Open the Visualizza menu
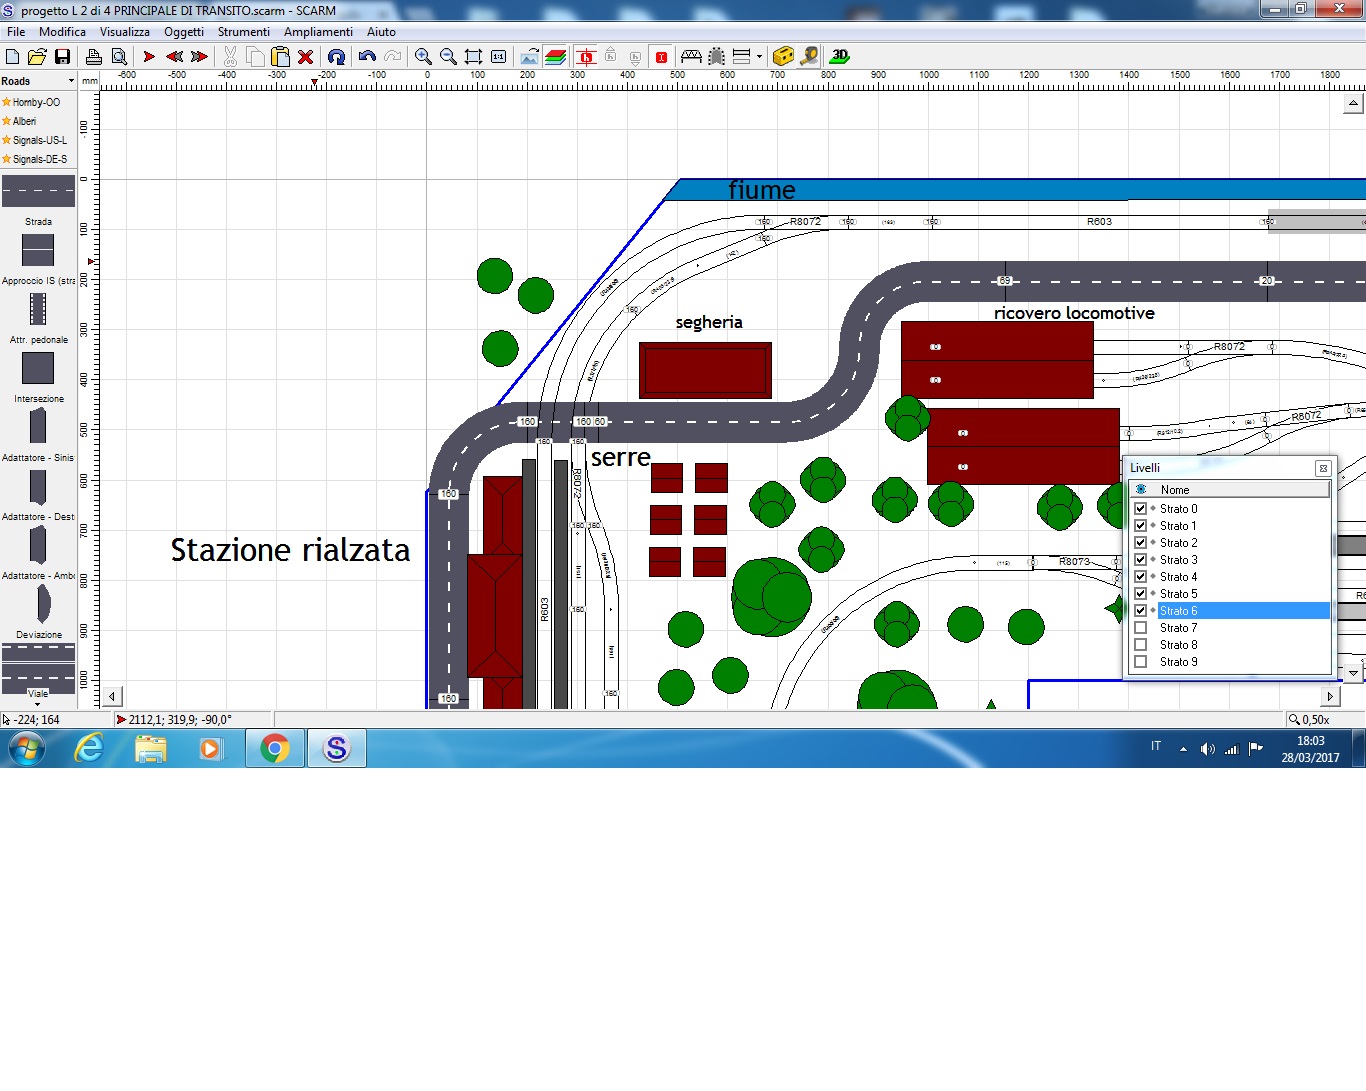Viewport: 1366px width, 1091px height. (x=125, y=32)
